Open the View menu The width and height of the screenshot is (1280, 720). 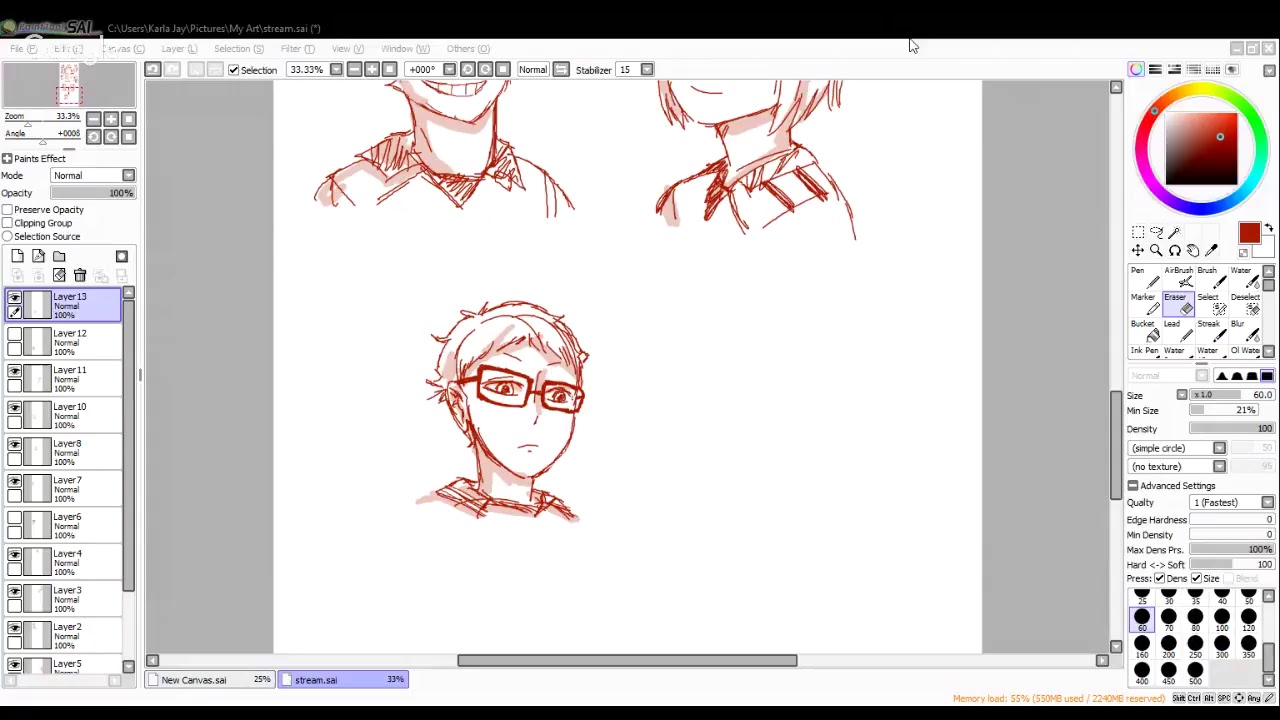347,49
